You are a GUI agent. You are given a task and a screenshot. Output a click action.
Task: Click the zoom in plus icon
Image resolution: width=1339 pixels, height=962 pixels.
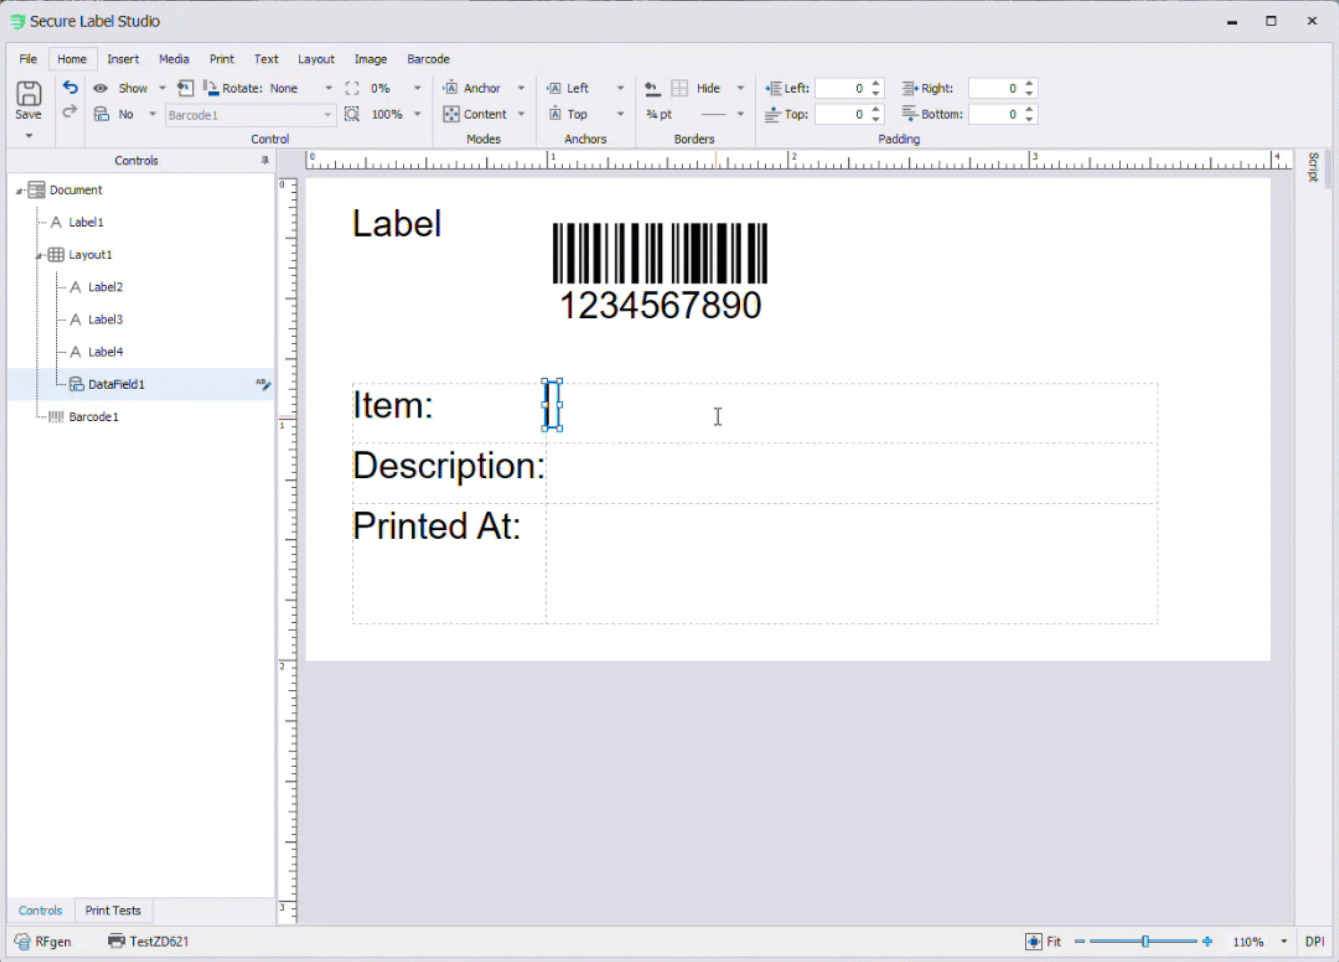click(x=1208, y=941)
